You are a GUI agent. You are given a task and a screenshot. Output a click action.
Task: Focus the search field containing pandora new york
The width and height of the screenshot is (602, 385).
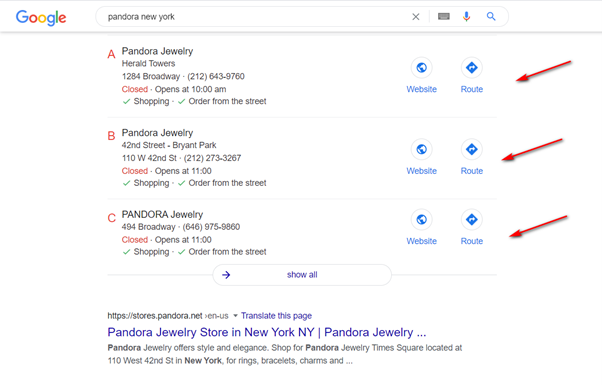255,17
